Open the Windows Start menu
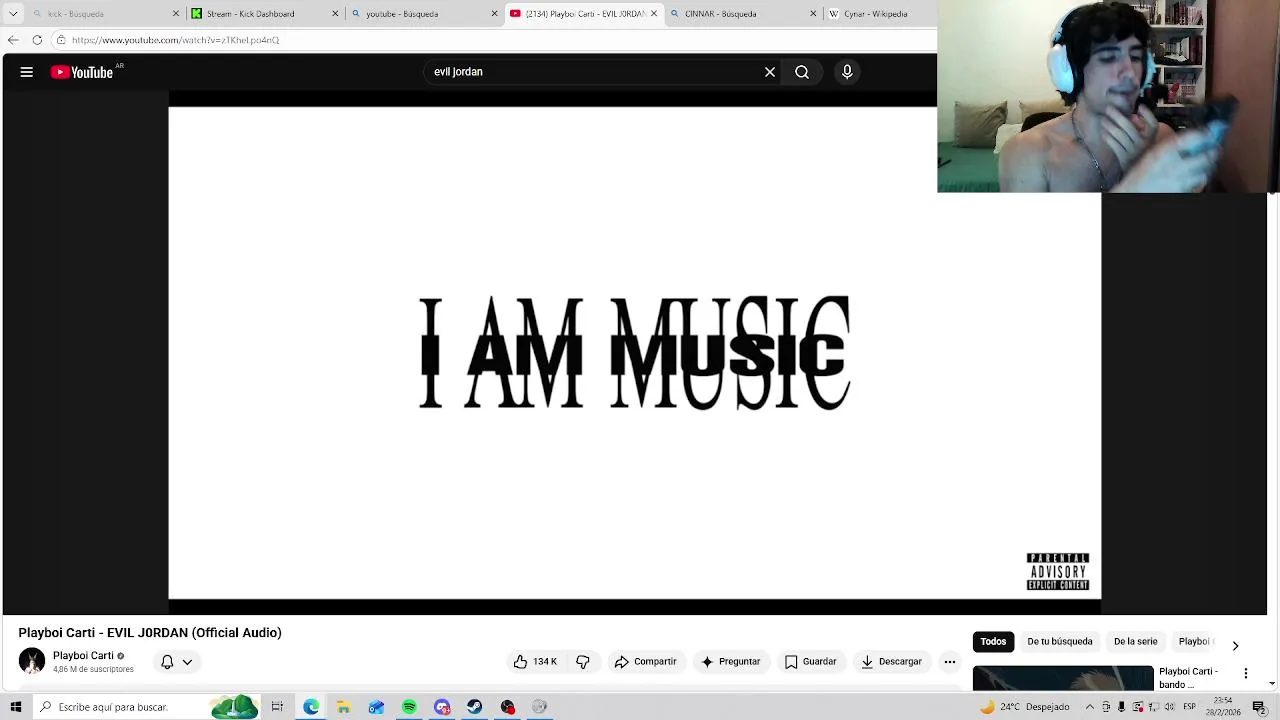The width and height of the screenshot is (1280, 720). [15, 707]
